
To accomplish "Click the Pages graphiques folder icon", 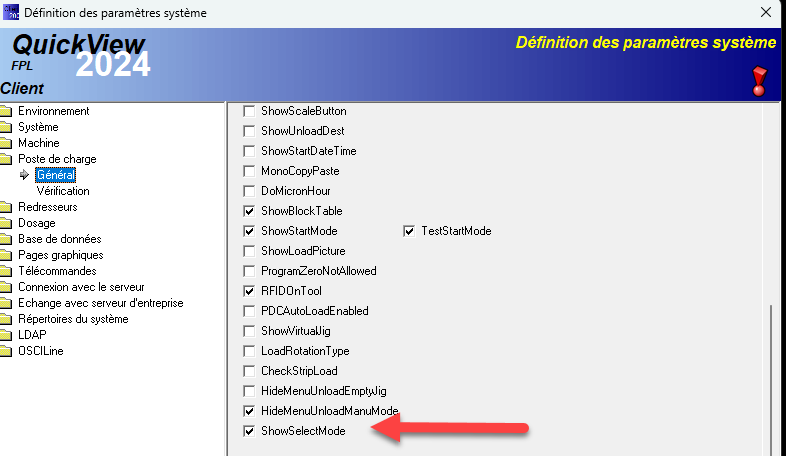I will 6,255.
